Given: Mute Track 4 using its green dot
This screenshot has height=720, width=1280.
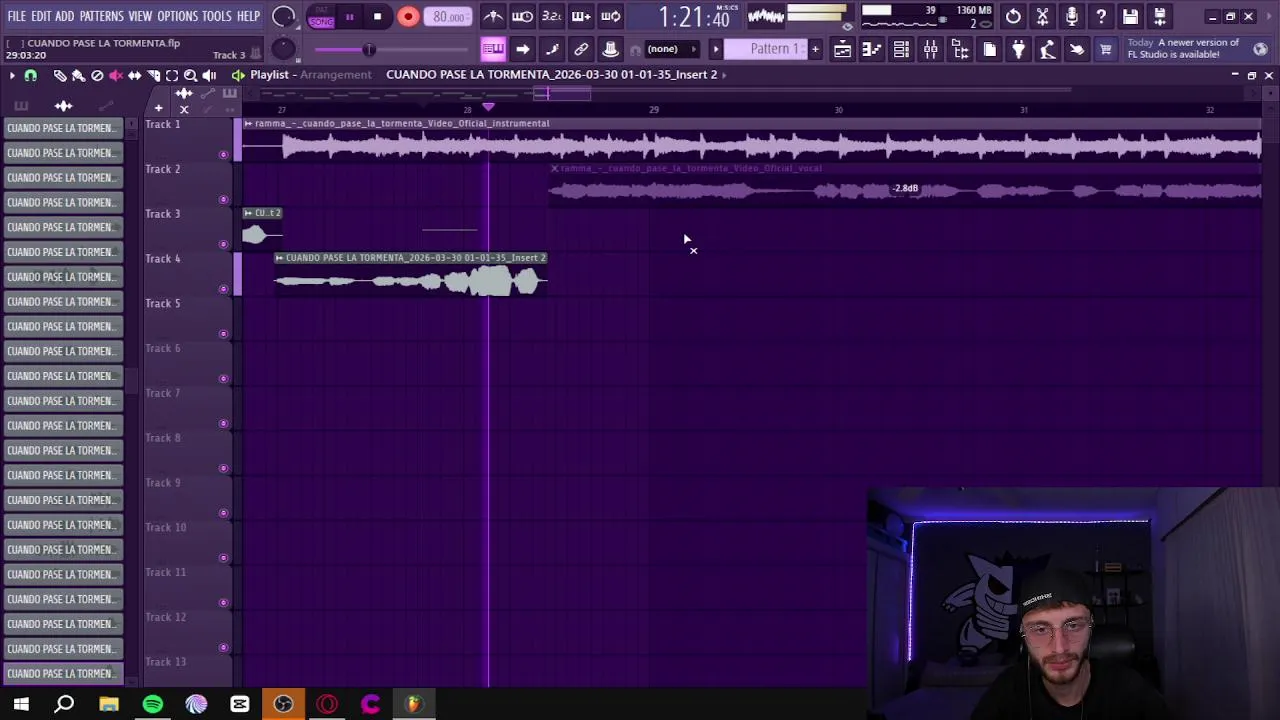Looking at the screenshot, I should pyautogui.click(x=223, y=289).
